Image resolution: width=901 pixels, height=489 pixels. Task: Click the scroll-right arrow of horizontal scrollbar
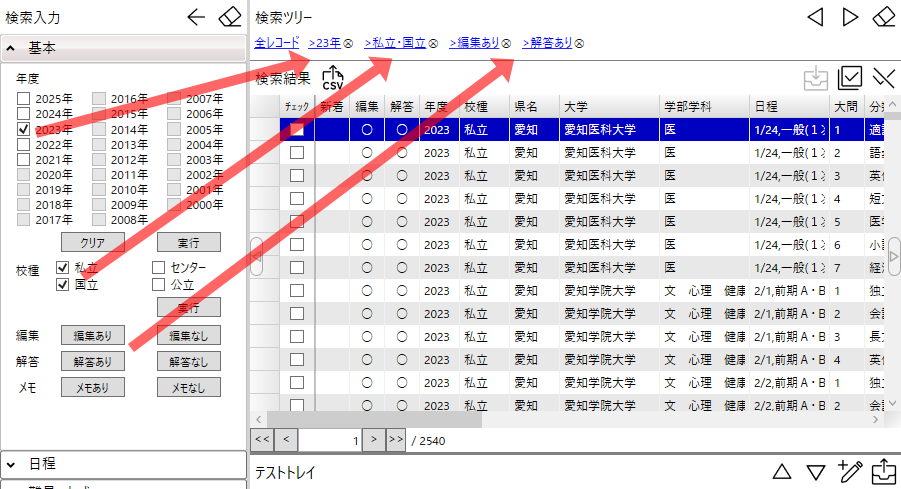click(x=876, y=420)
